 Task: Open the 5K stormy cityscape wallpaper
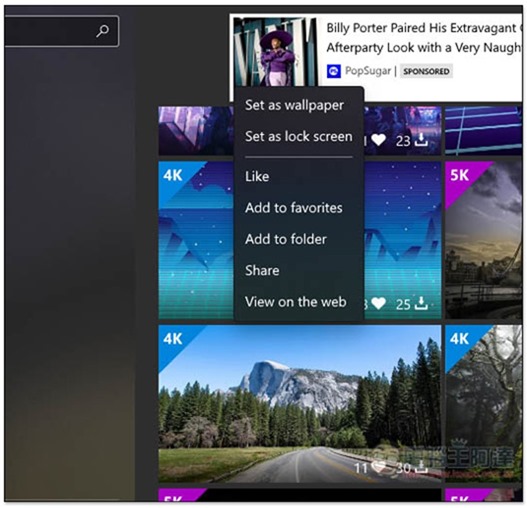(484, 240)
